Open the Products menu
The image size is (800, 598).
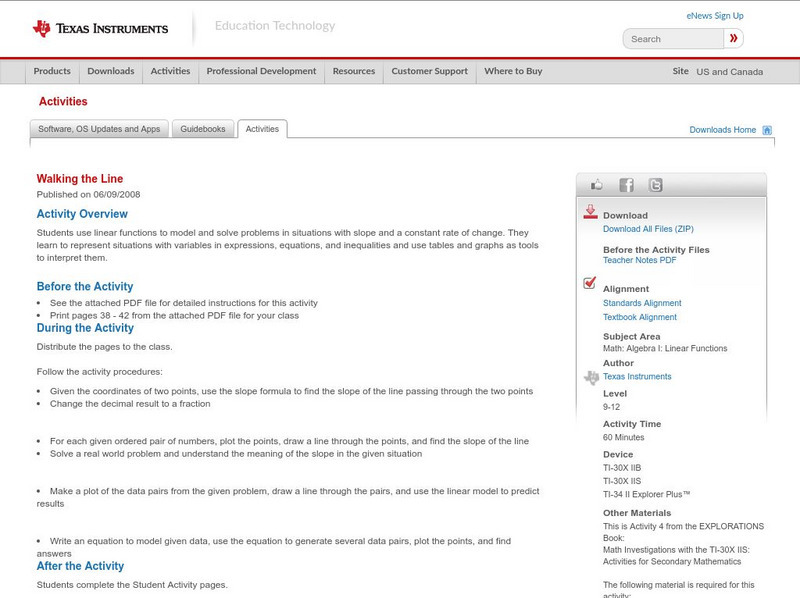pyautogui.click(x=52, y=71)
